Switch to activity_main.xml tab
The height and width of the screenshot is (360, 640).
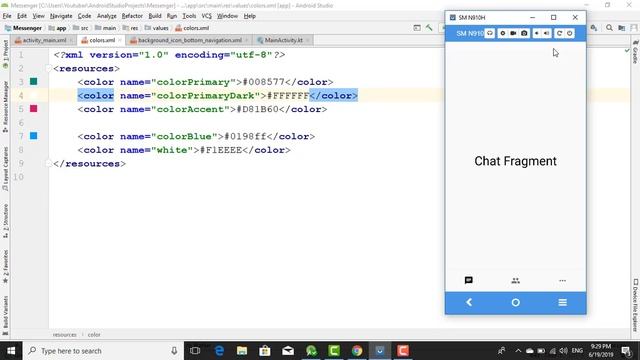point(44,40)
